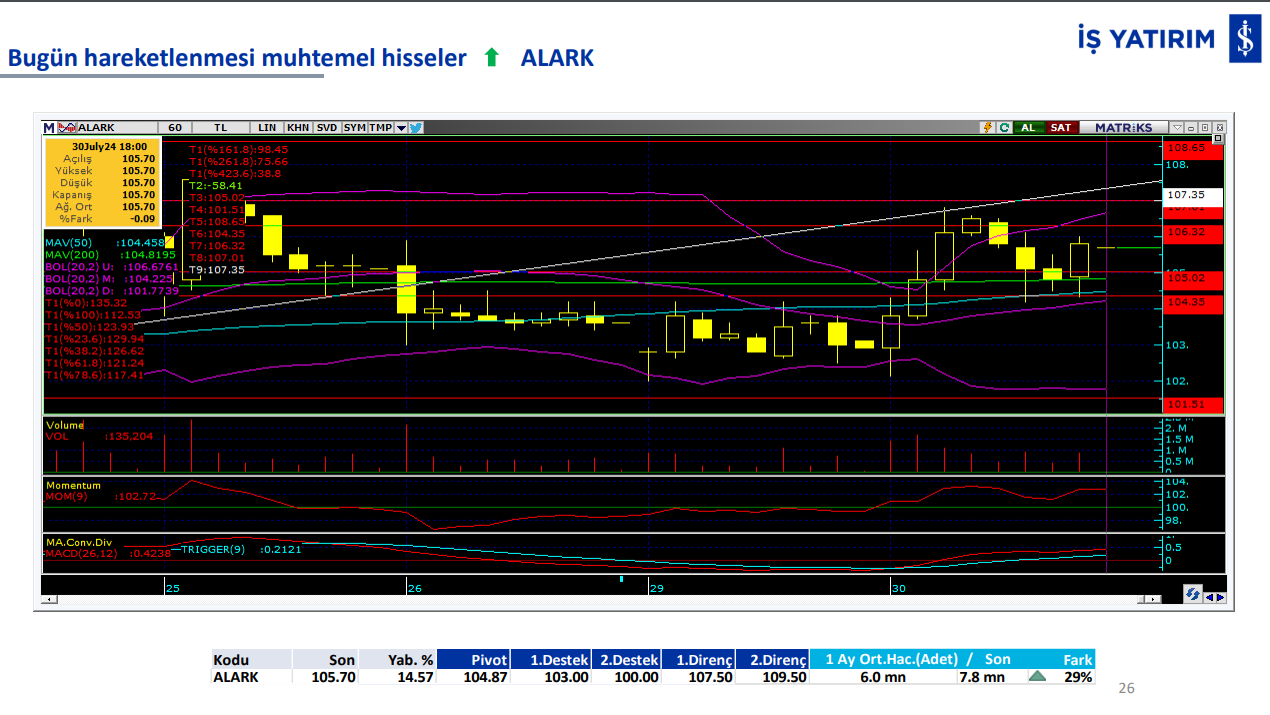Open the chart type icon beside ALARK

point(66,128)
